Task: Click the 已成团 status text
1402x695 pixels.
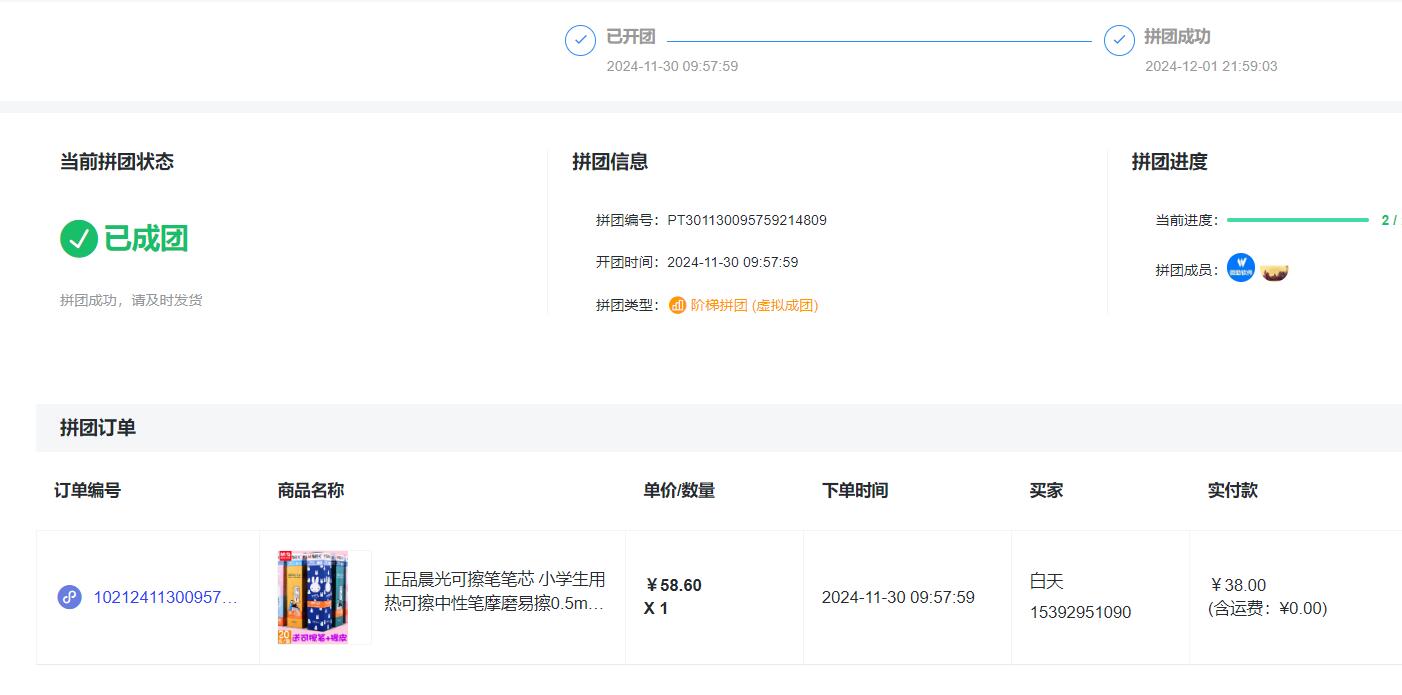Action: click(x=146, y=239)
